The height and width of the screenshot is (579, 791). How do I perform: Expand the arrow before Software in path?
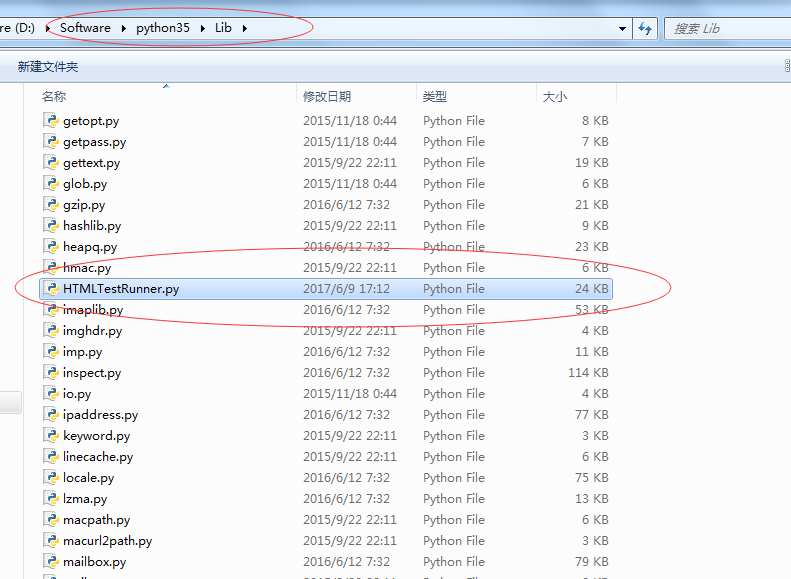(x=48, y=28)
